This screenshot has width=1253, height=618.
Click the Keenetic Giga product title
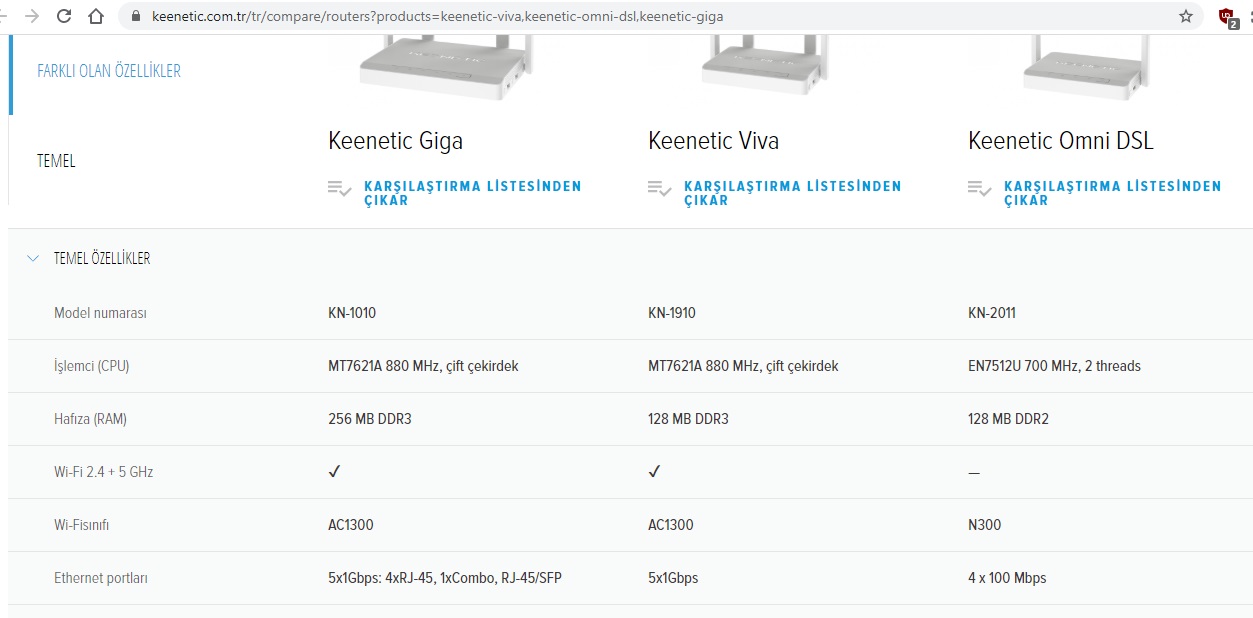pyautogui.click(x=396, y=141)
